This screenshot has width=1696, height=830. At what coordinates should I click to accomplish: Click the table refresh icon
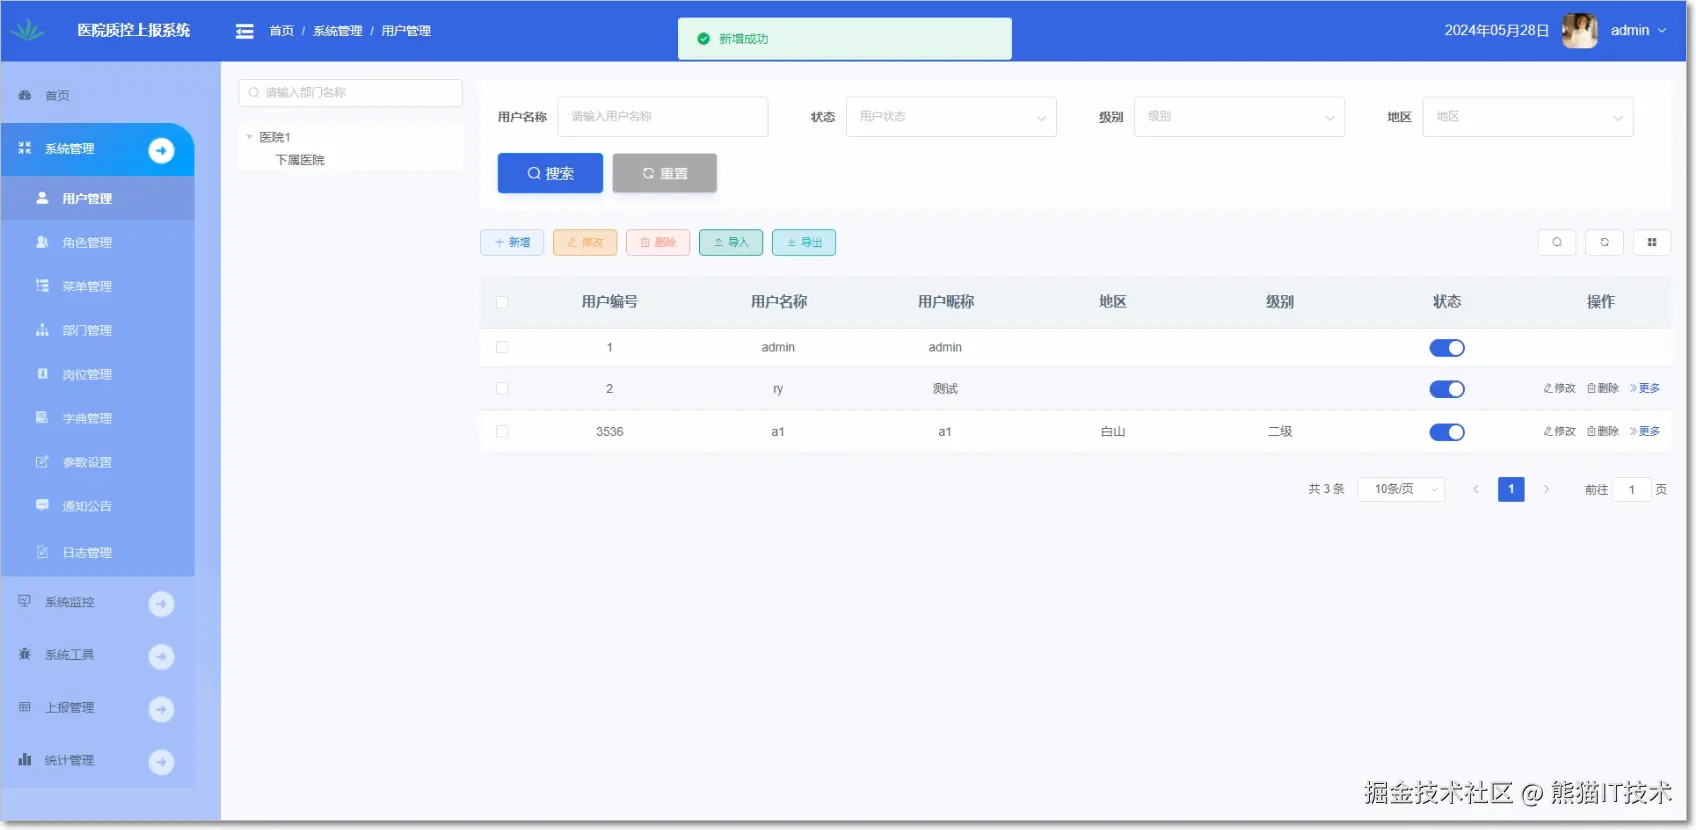(x=1604, y=242)
